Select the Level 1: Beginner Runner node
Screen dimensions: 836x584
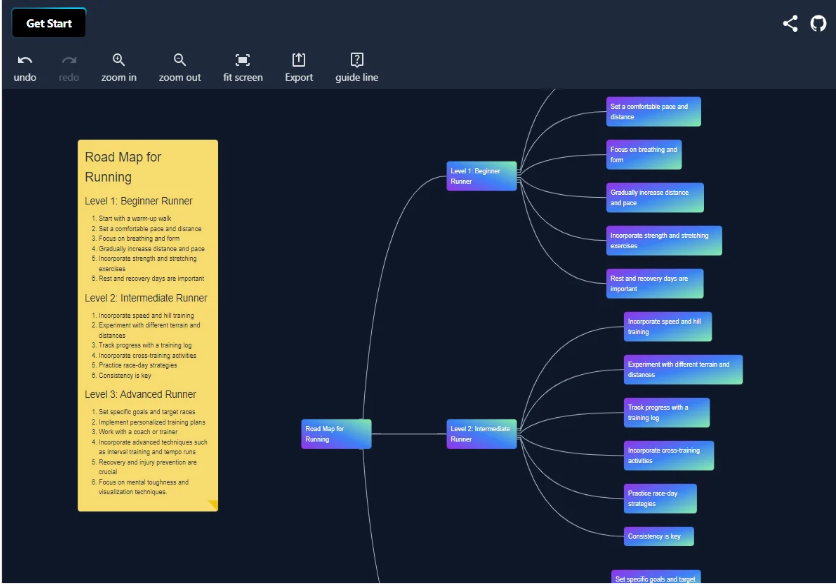(x=481, y=176)
